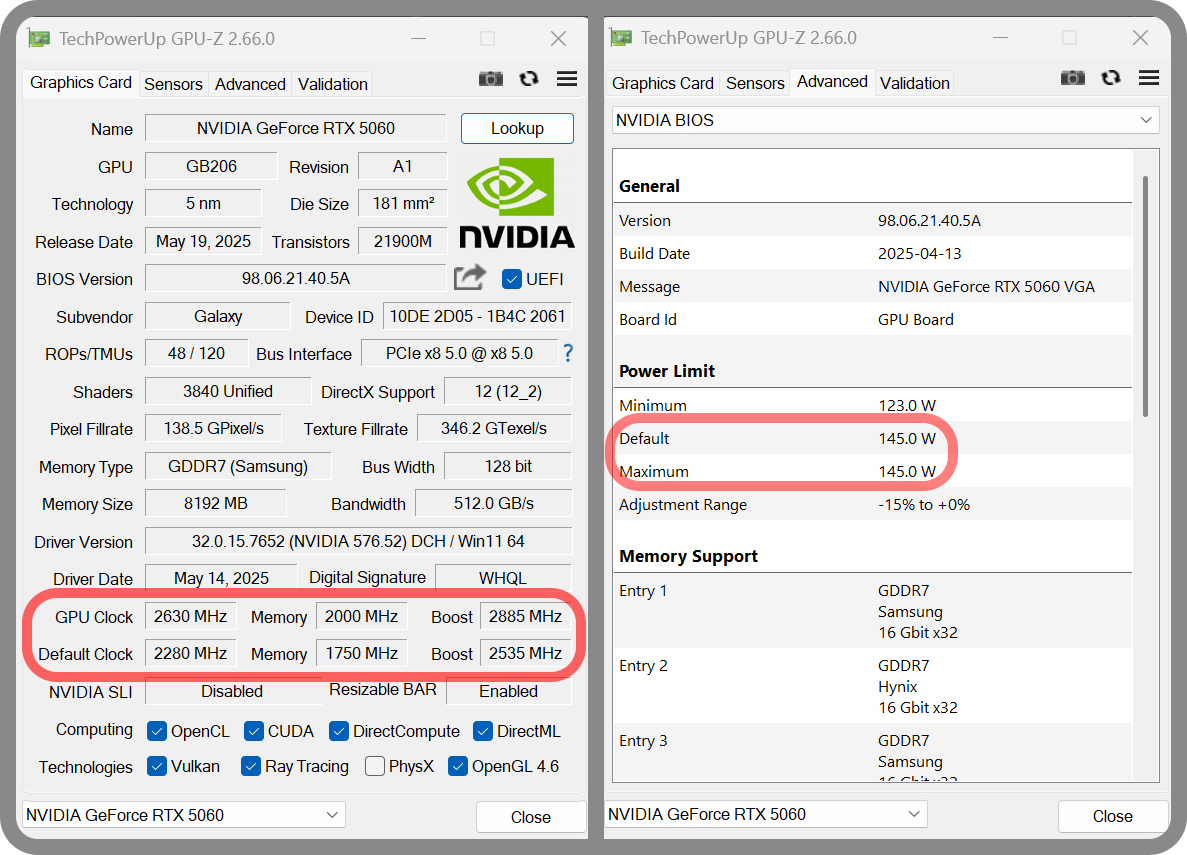This screenshot has width=1187, height=855.
Task: Click the refresh icon in left GPU-Z window
Action: tap(529, 78)
